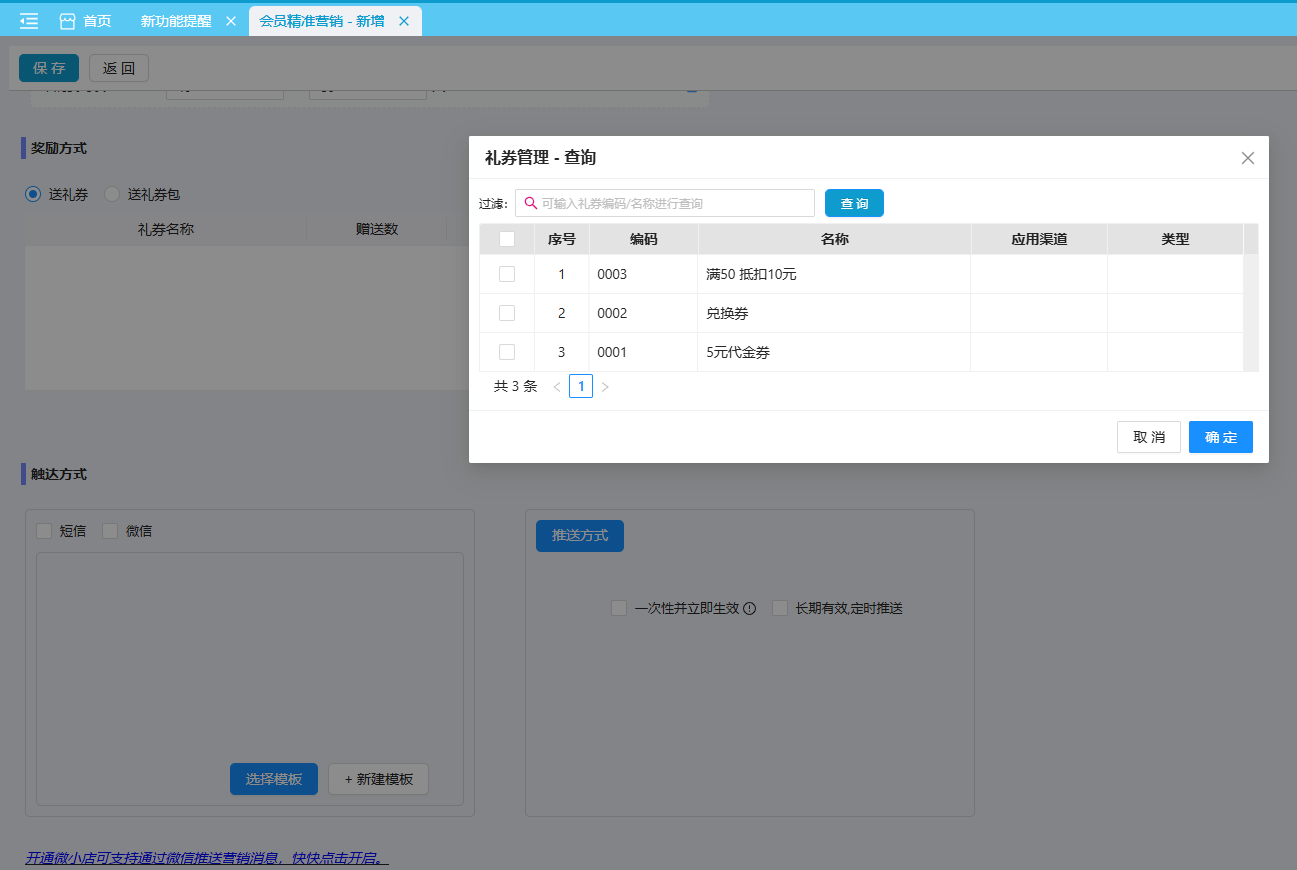
Task: Switch to the 新功能提醒 tab
Action: coord(176,21)
